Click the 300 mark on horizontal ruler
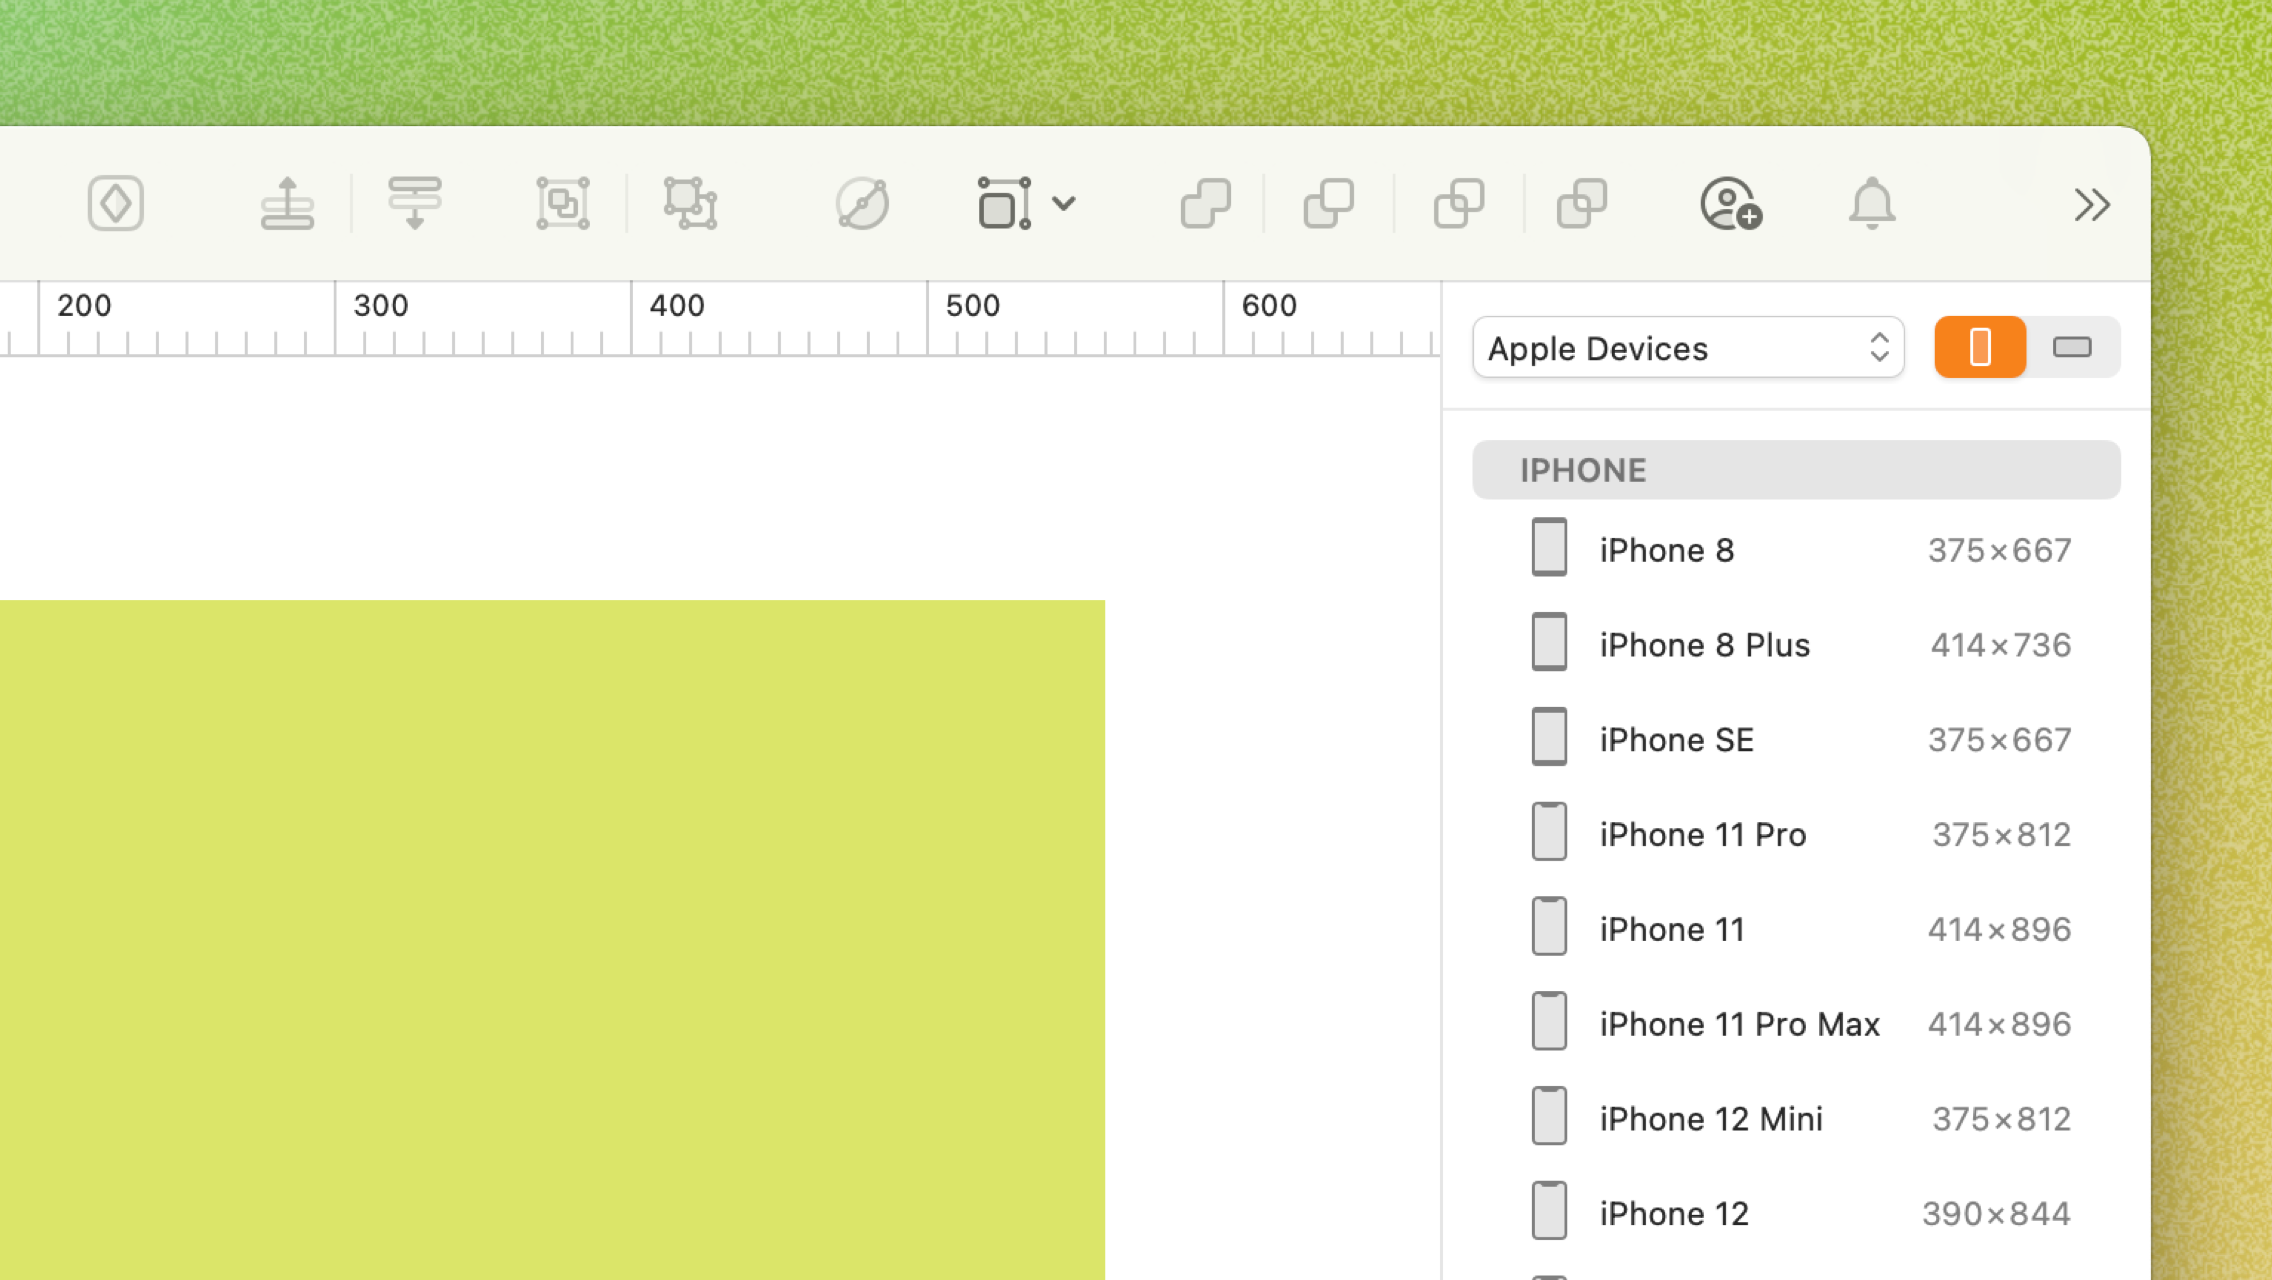 [380, 306]
